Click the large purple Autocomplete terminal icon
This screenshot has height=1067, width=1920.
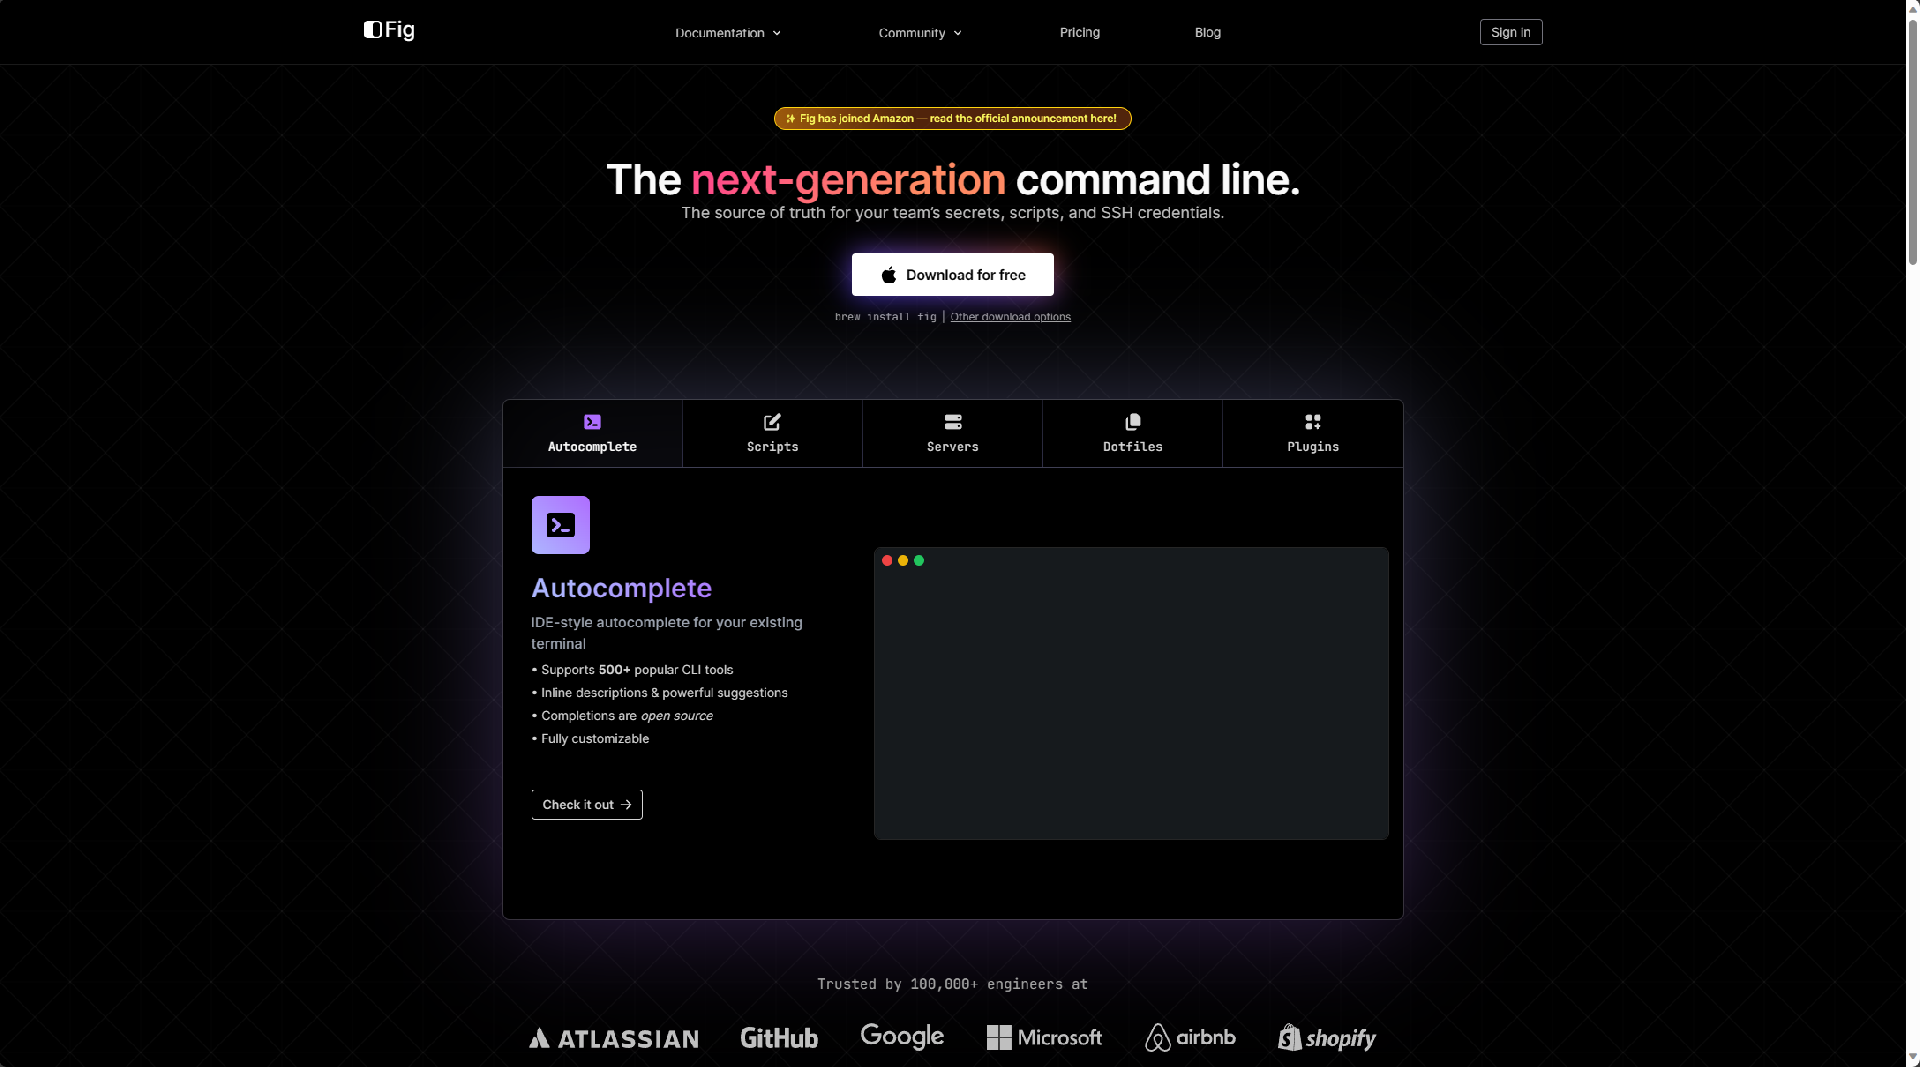tap(560, 525)
